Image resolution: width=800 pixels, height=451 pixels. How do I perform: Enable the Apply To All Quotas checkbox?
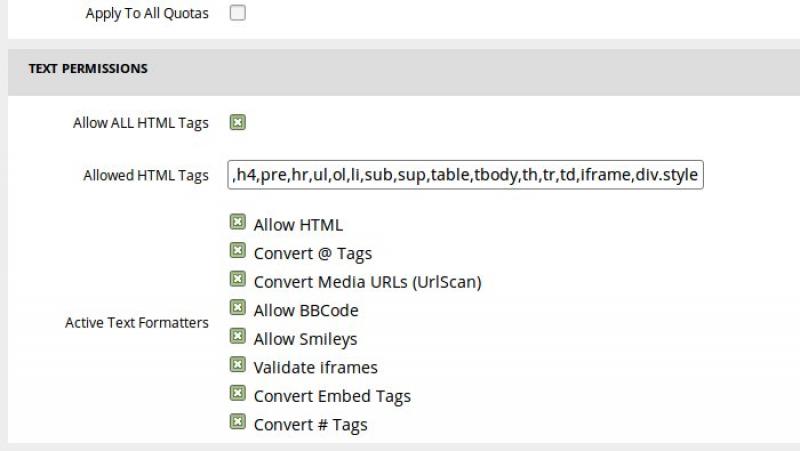point(238,13)
